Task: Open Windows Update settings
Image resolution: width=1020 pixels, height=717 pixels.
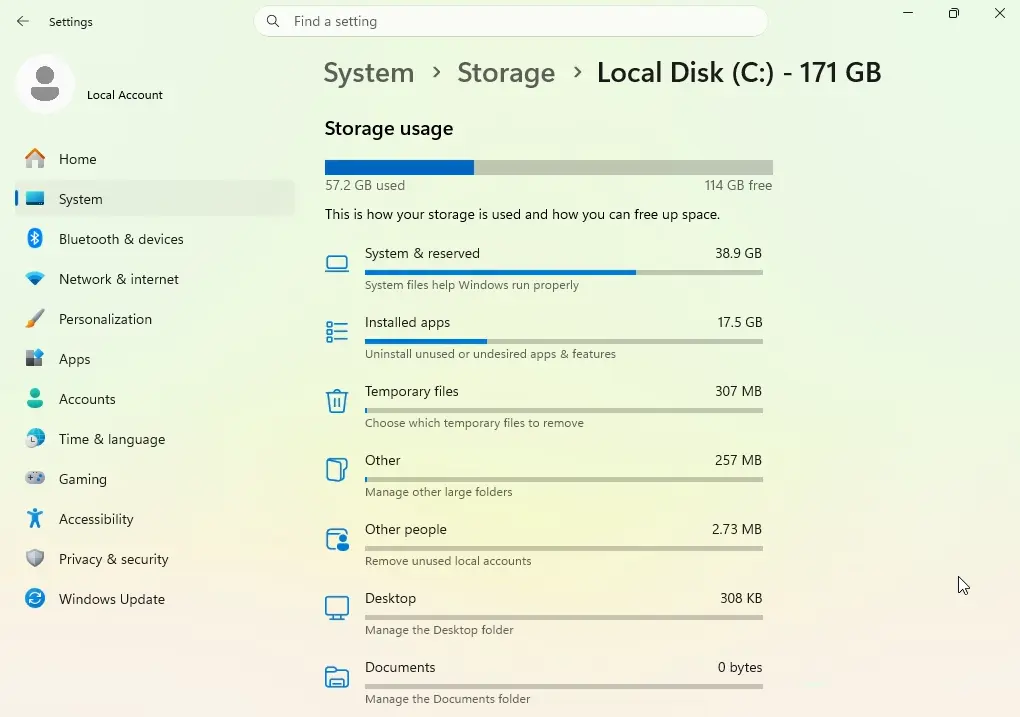Action: [155, 599]
